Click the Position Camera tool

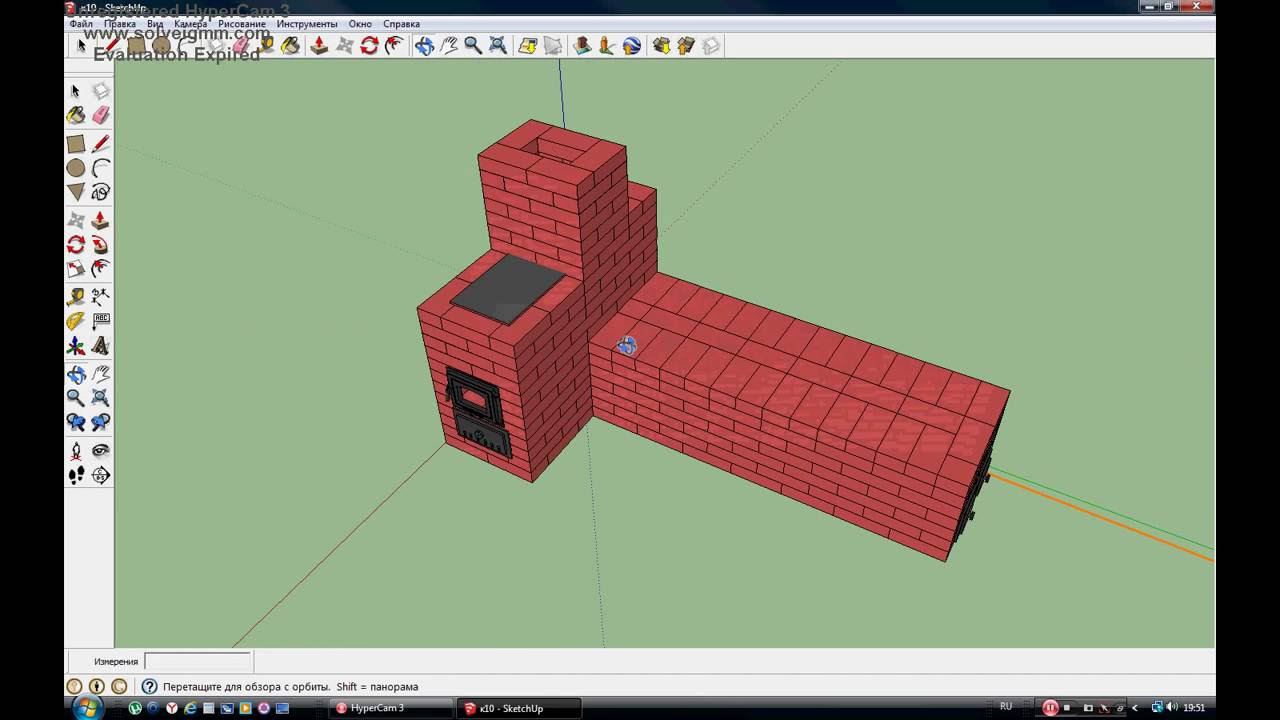76,451
